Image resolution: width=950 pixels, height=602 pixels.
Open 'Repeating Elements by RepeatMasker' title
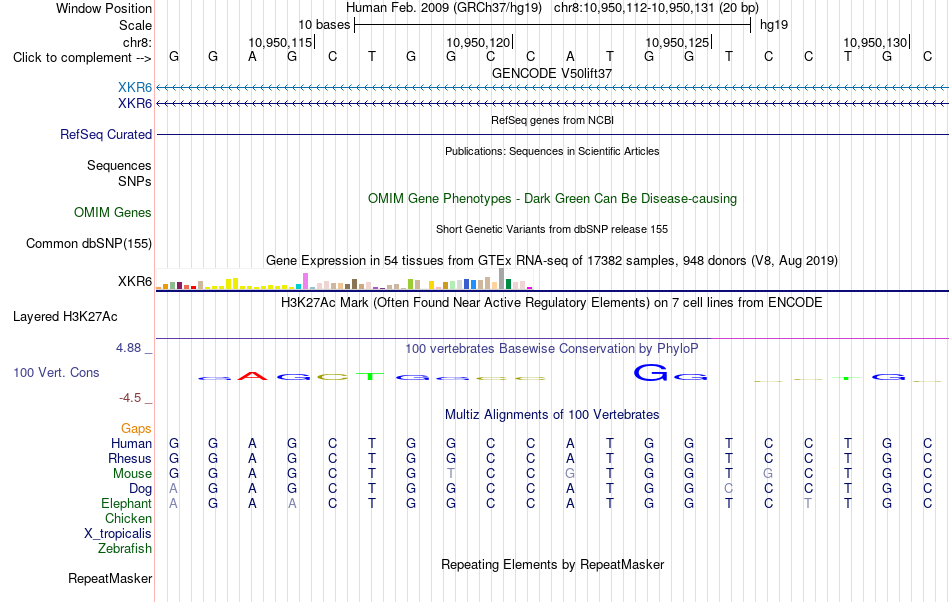click(552, 564)
